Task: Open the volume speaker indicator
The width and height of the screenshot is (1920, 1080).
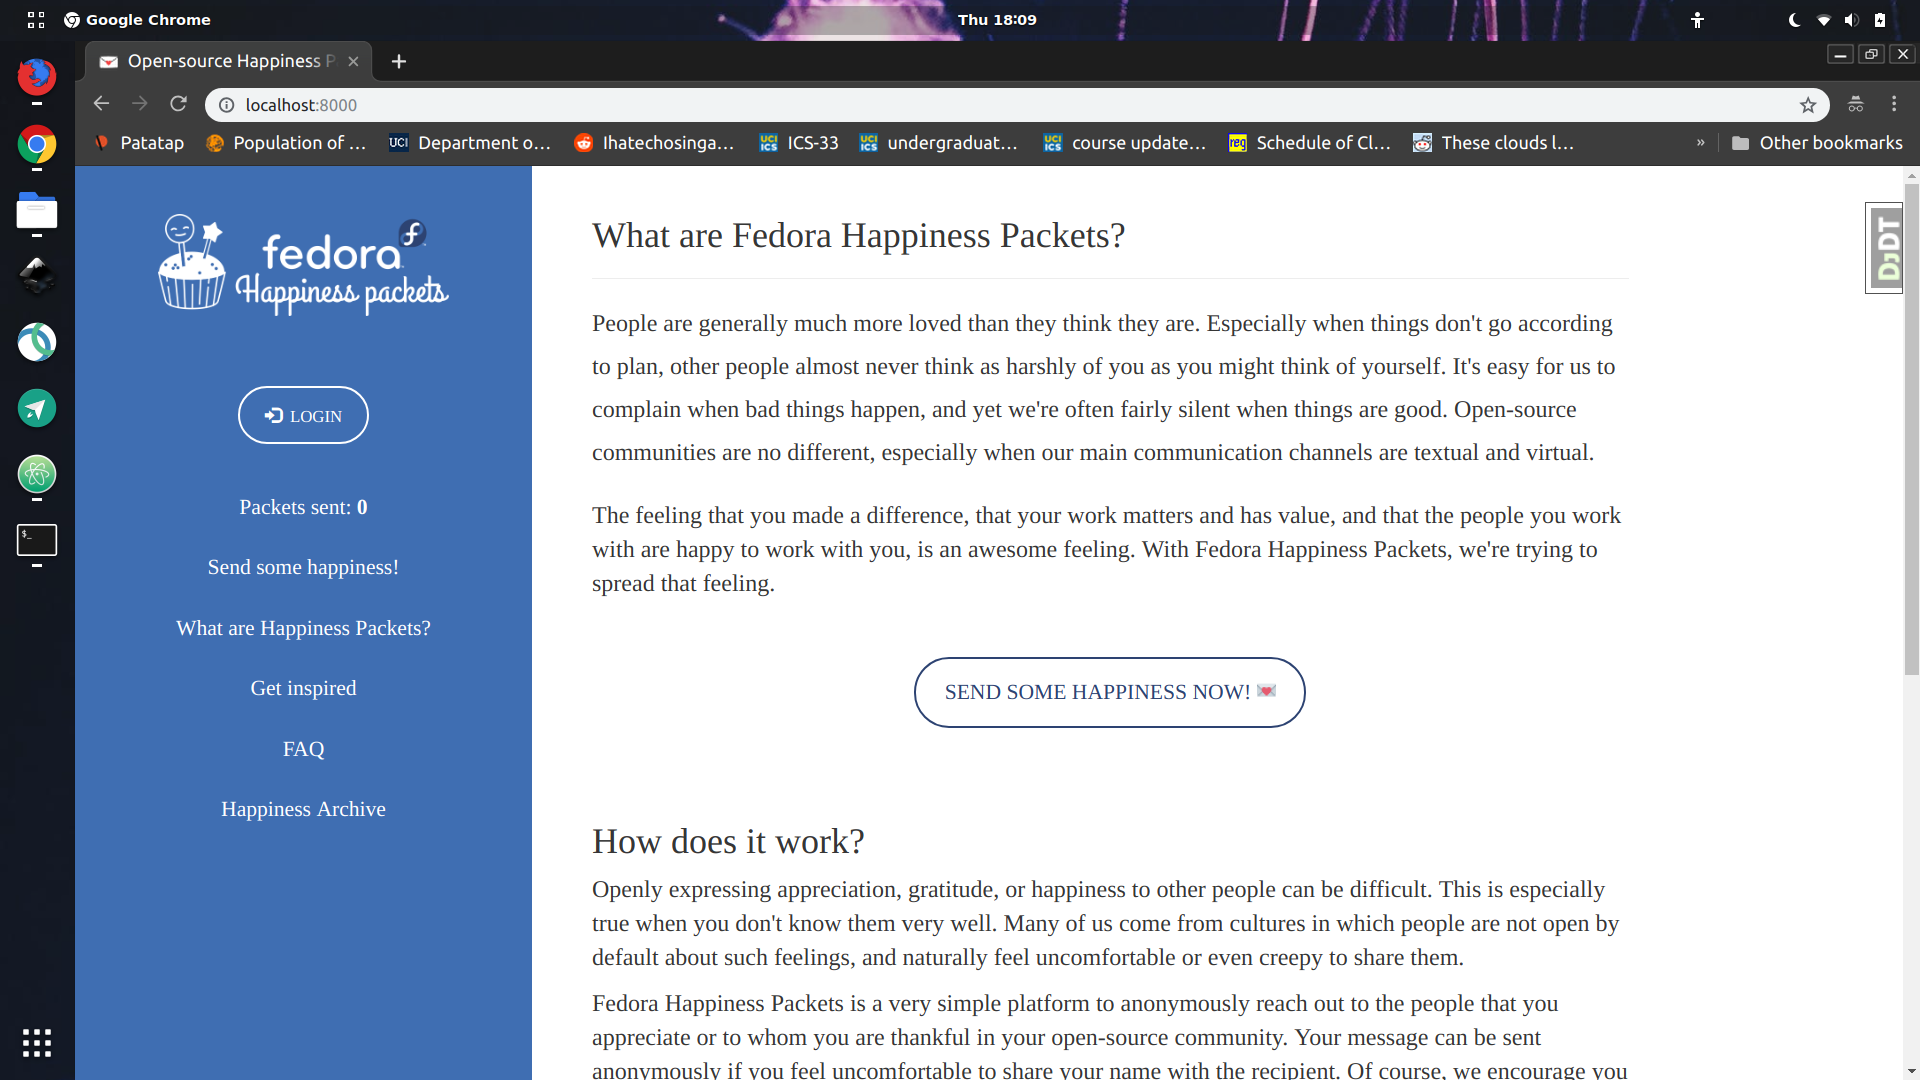Action: [x=1852, y=20]
